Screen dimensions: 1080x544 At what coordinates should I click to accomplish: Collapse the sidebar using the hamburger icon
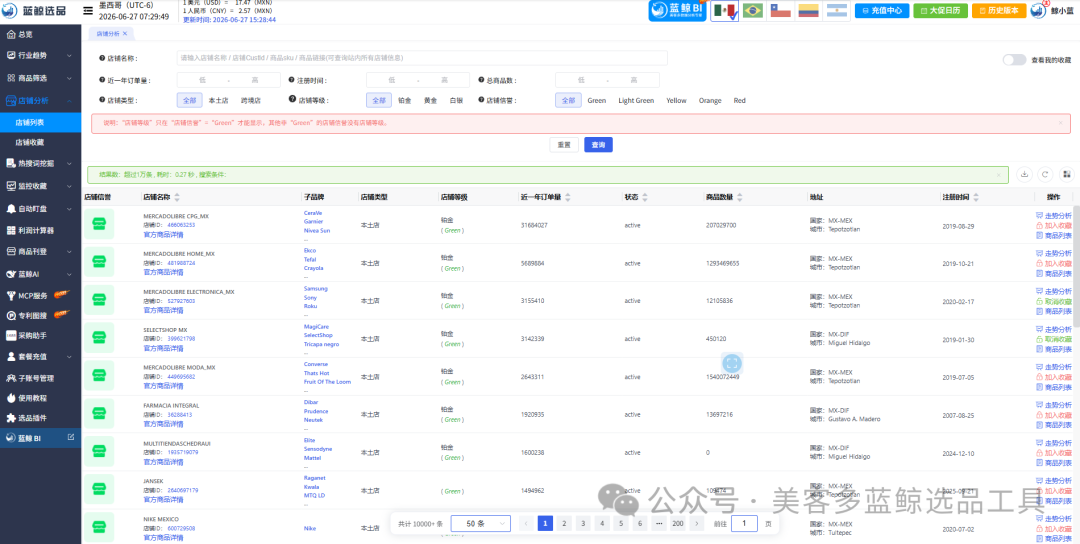(x=88, y=11)
